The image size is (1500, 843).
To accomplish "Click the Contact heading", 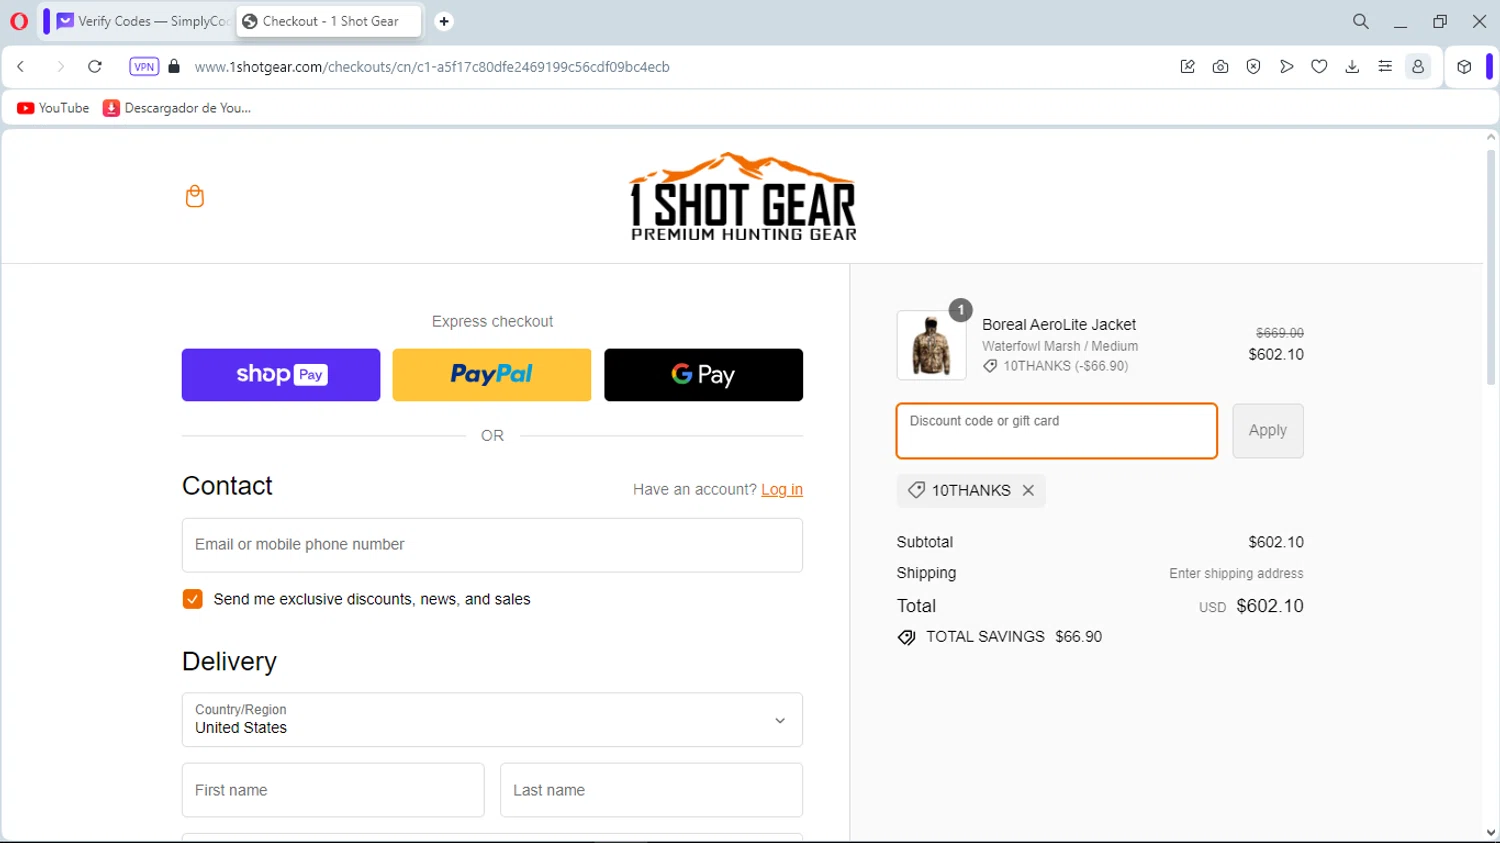I will tap(227, 486).
